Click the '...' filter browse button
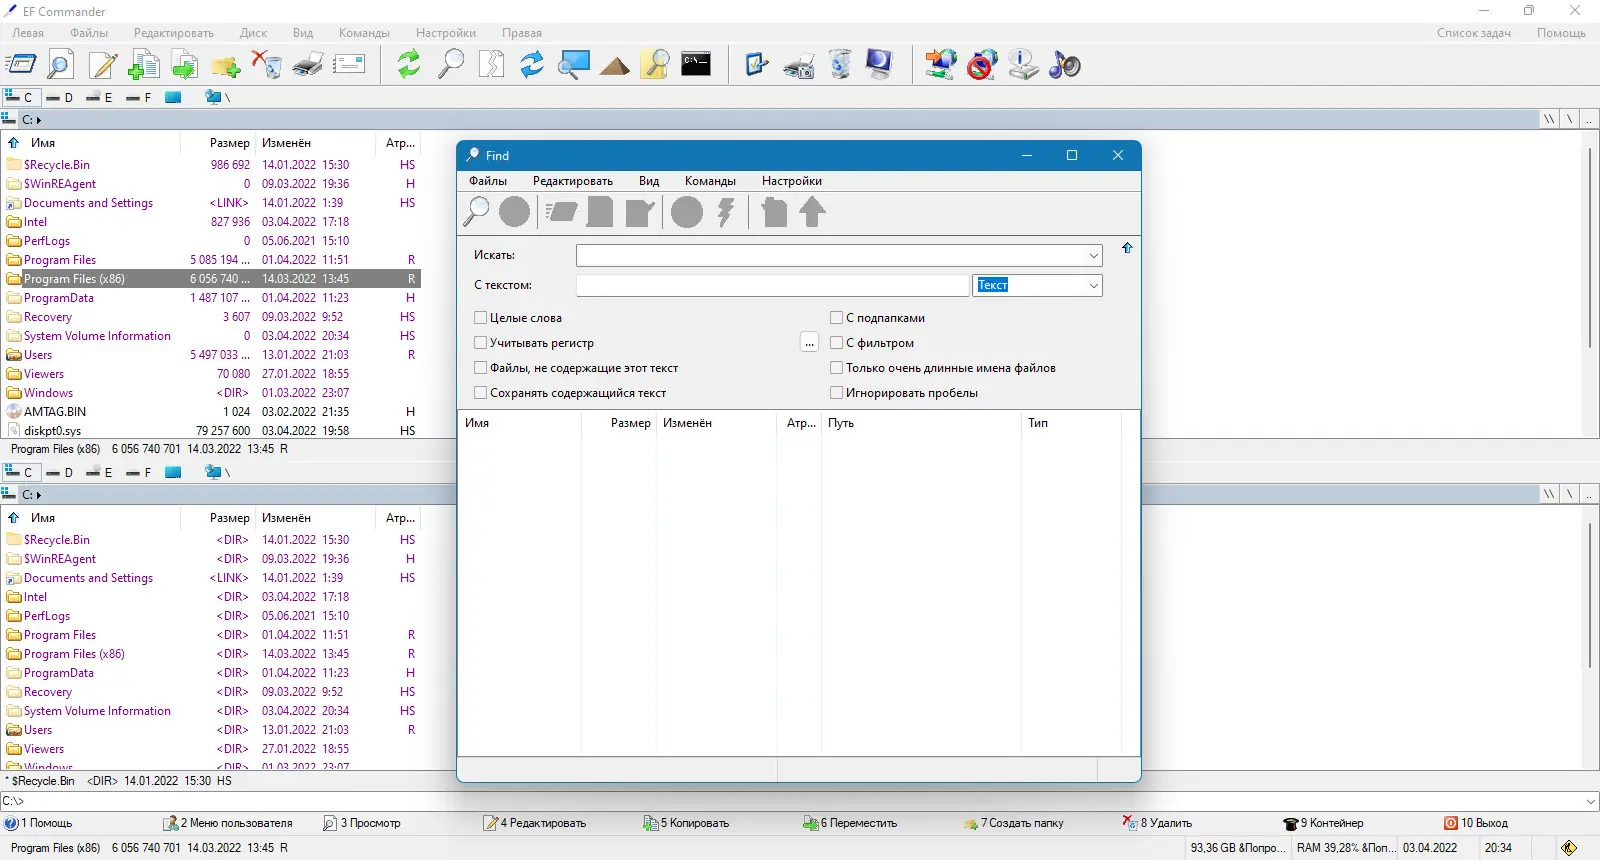The height and width of the screenshot is (860, 1600). click(810, 343)
